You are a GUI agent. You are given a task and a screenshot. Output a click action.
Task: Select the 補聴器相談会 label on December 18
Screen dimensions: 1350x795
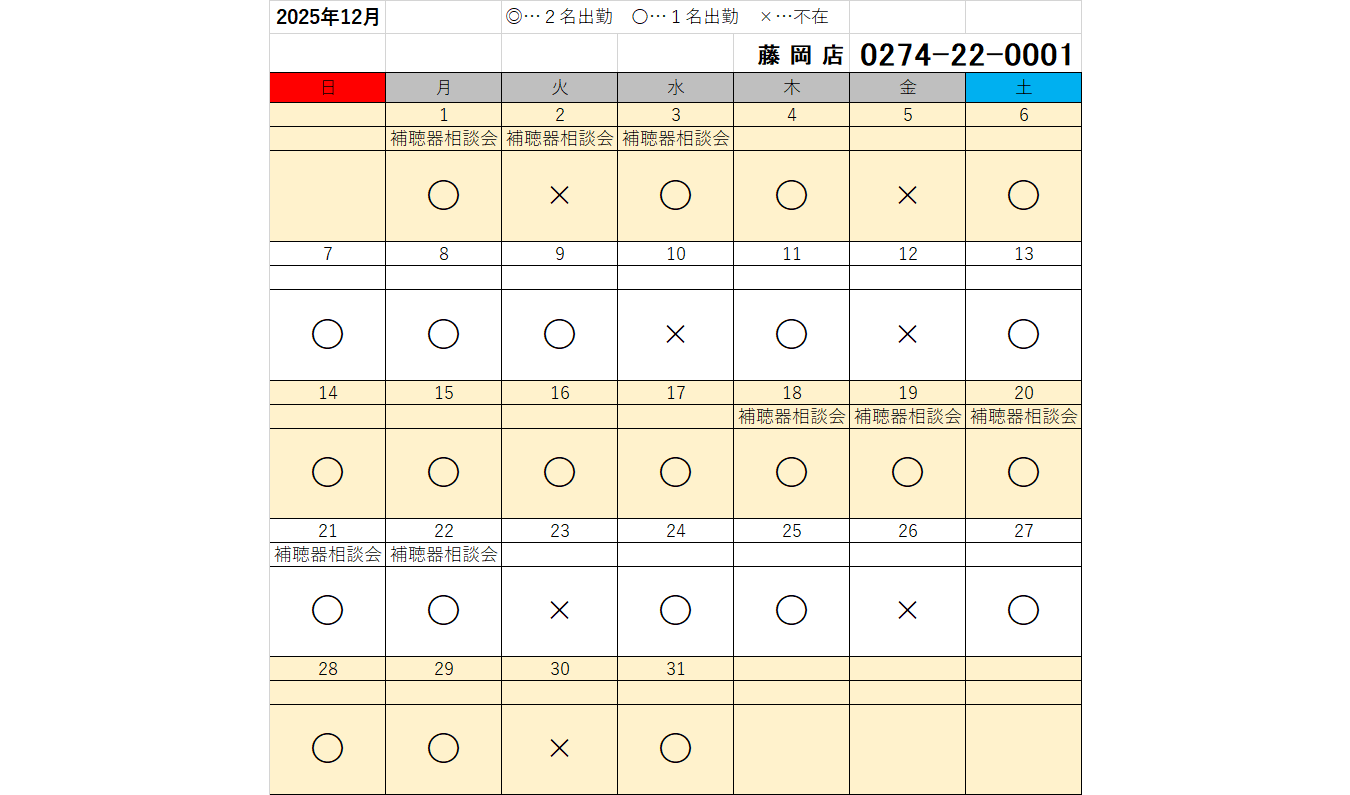point(791,417)
